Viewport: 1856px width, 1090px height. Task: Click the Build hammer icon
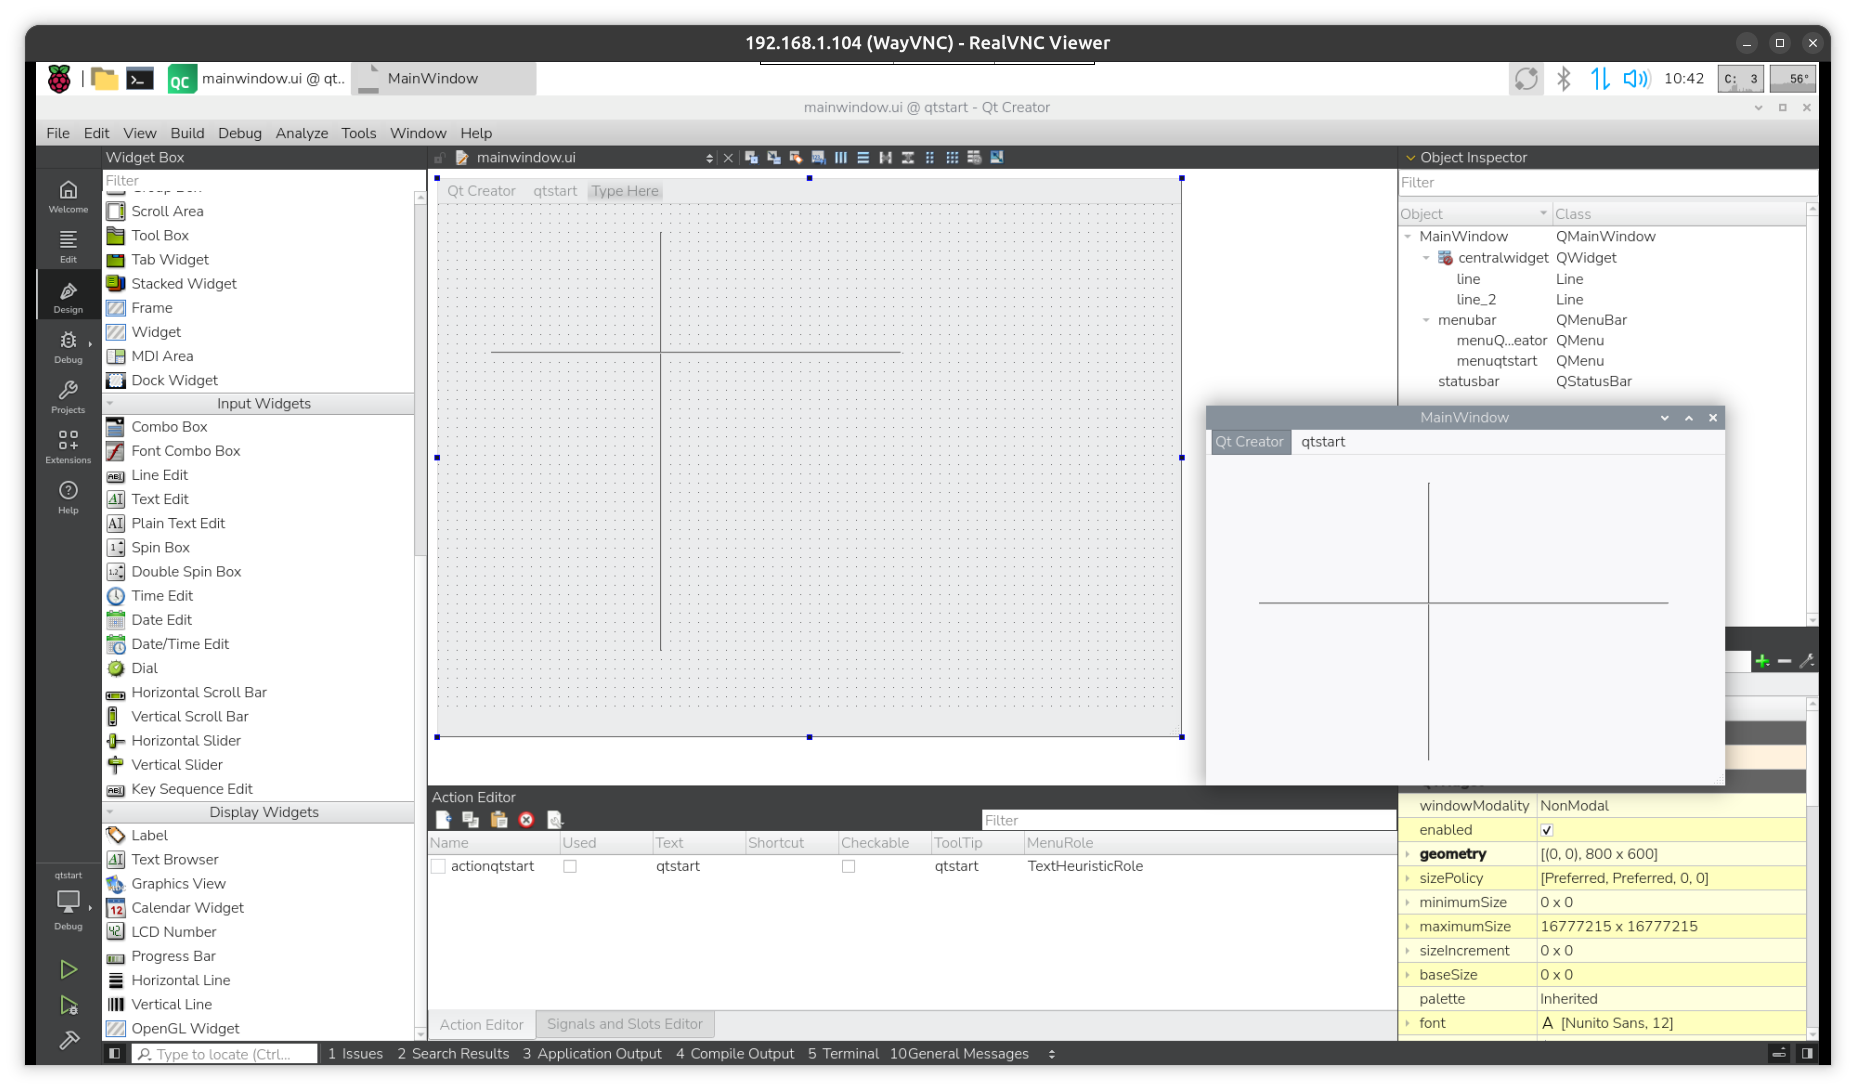(68, 1041)
